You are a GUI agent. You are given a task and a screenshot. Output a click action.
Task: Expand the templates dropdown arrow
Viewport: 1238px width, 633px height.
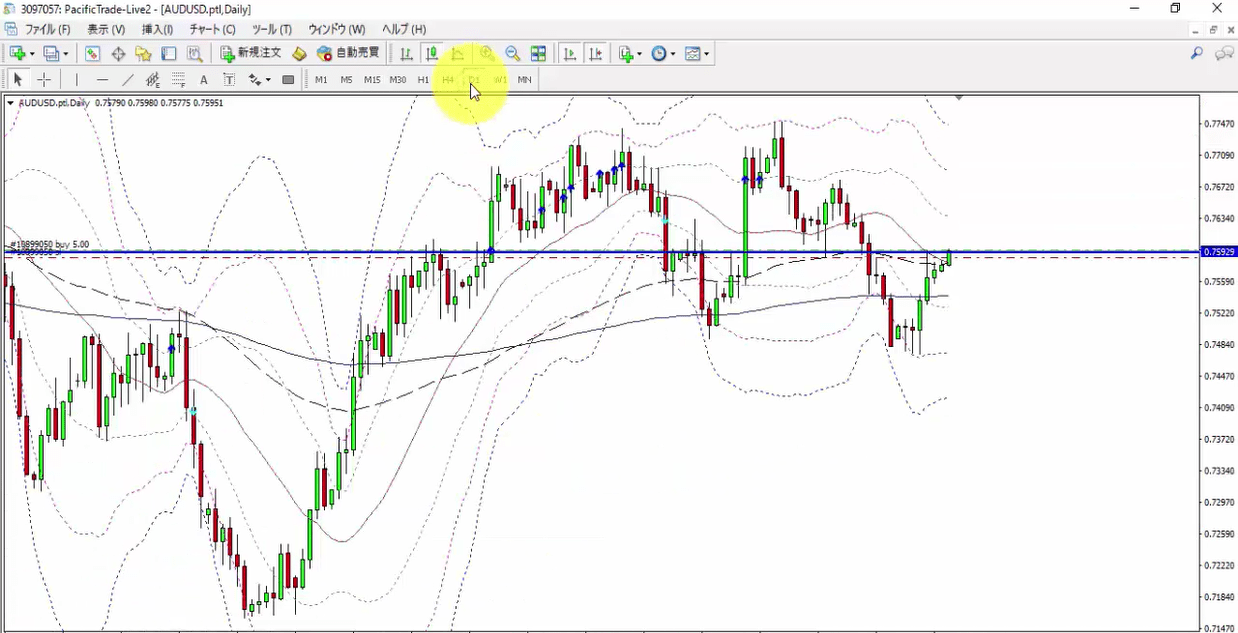pos(706,54)
